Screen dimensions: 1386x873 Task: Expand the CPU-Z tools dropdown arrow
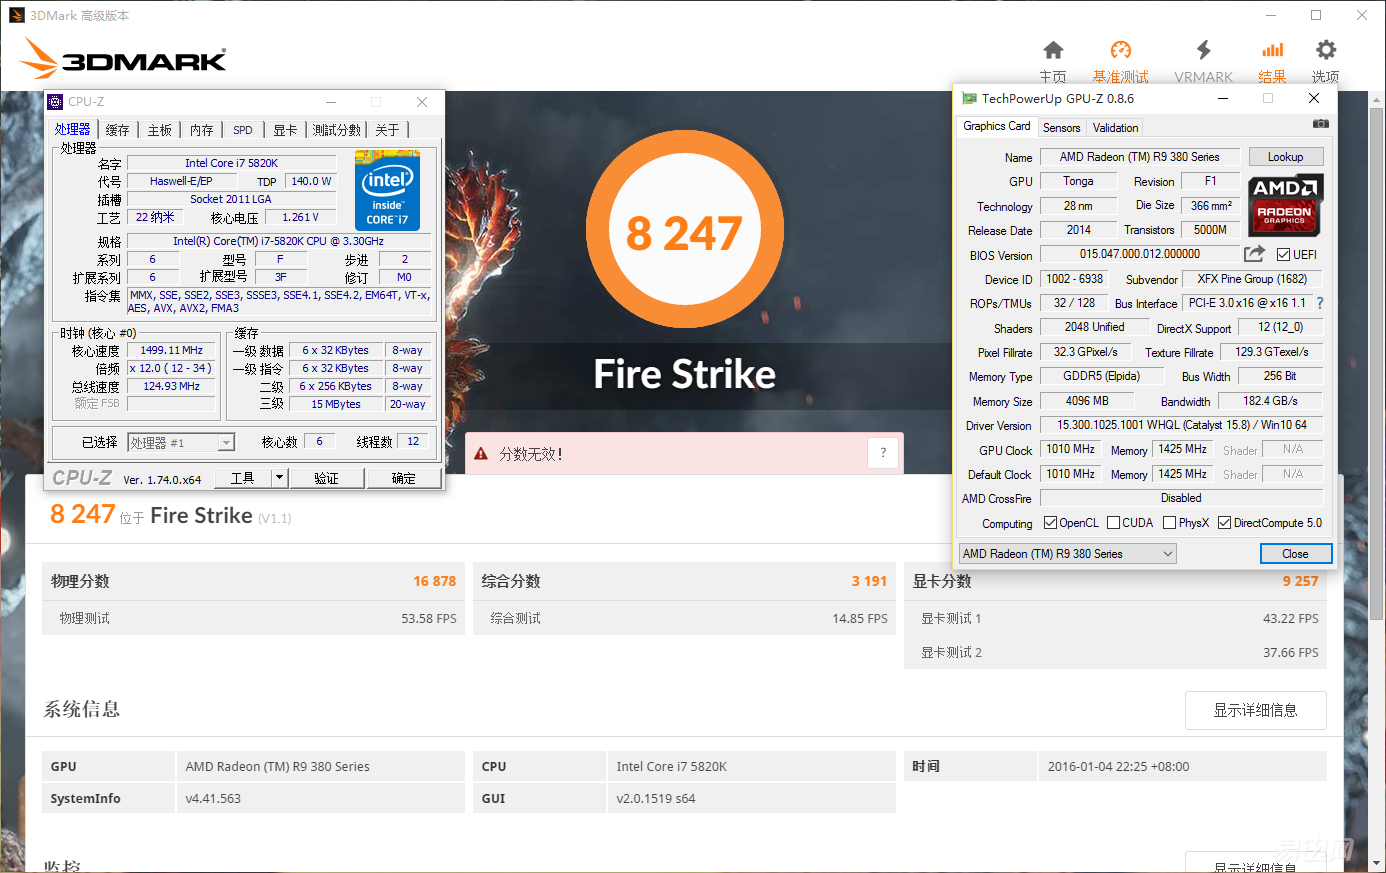point(280,478)
